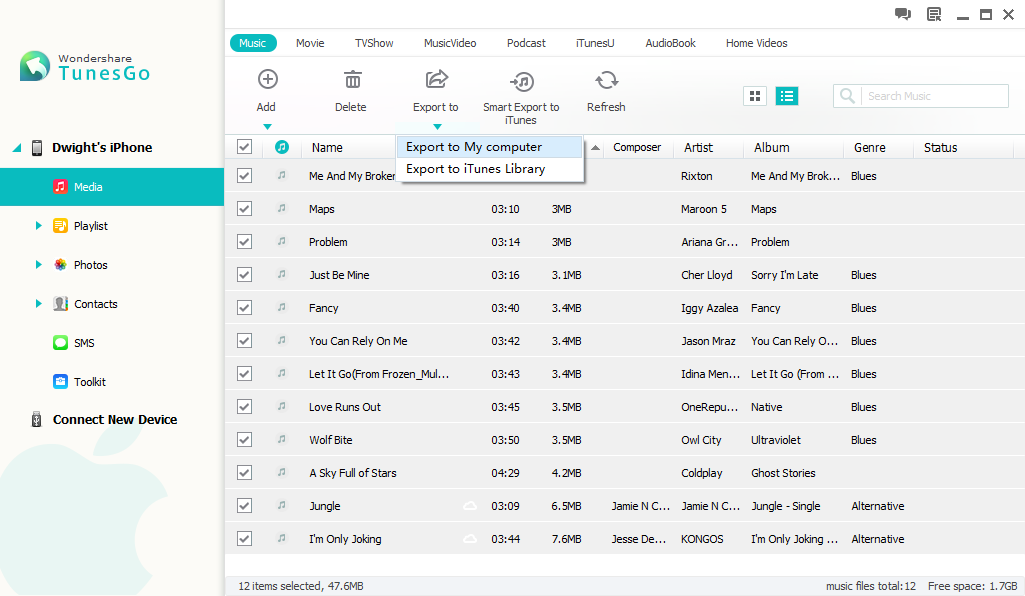Viewport: 1025px width, 596px height.
Task: Open the feedback chat icon
Action: [903, 14]
